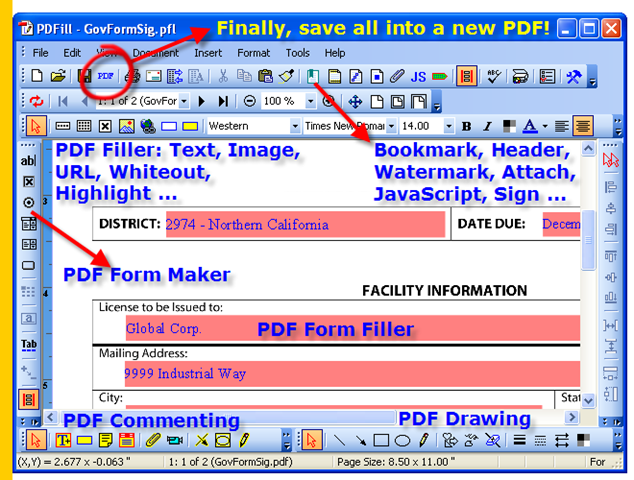Open a file with the folder icon
Viewport: 634px width, 480px height.
(58, 76)
